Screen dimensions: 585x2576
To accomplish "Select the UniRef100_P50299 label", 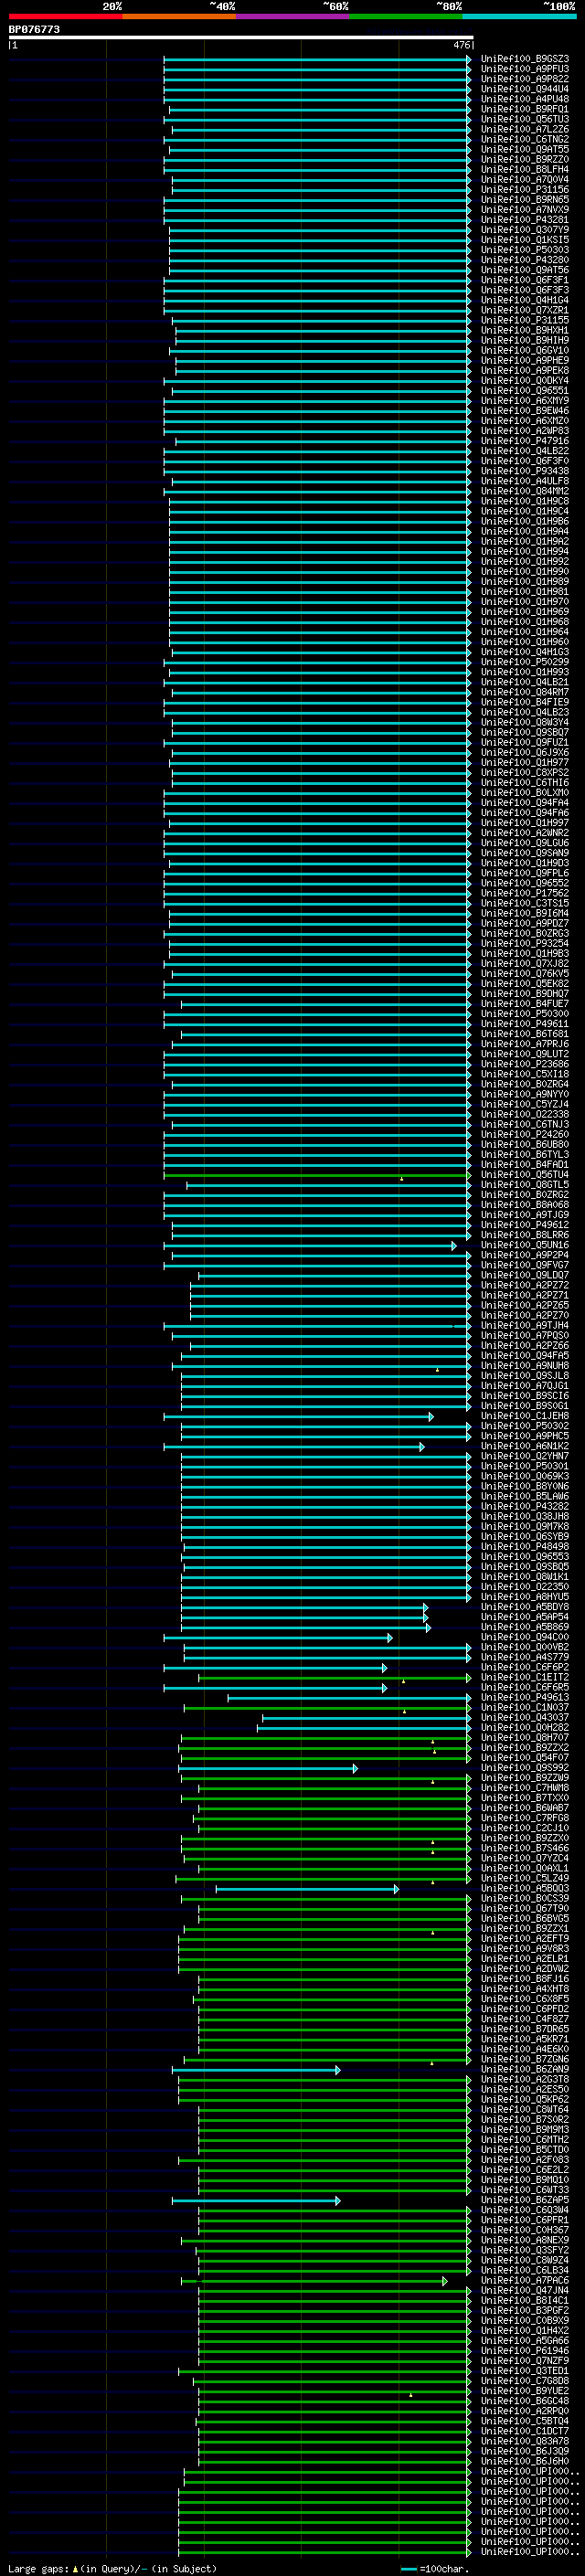I will click(525, 662).
